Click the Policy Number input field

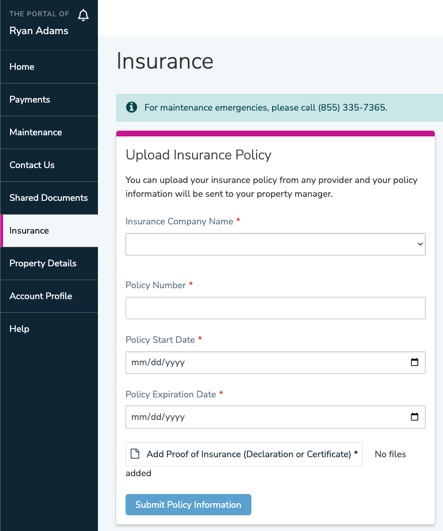275,308
